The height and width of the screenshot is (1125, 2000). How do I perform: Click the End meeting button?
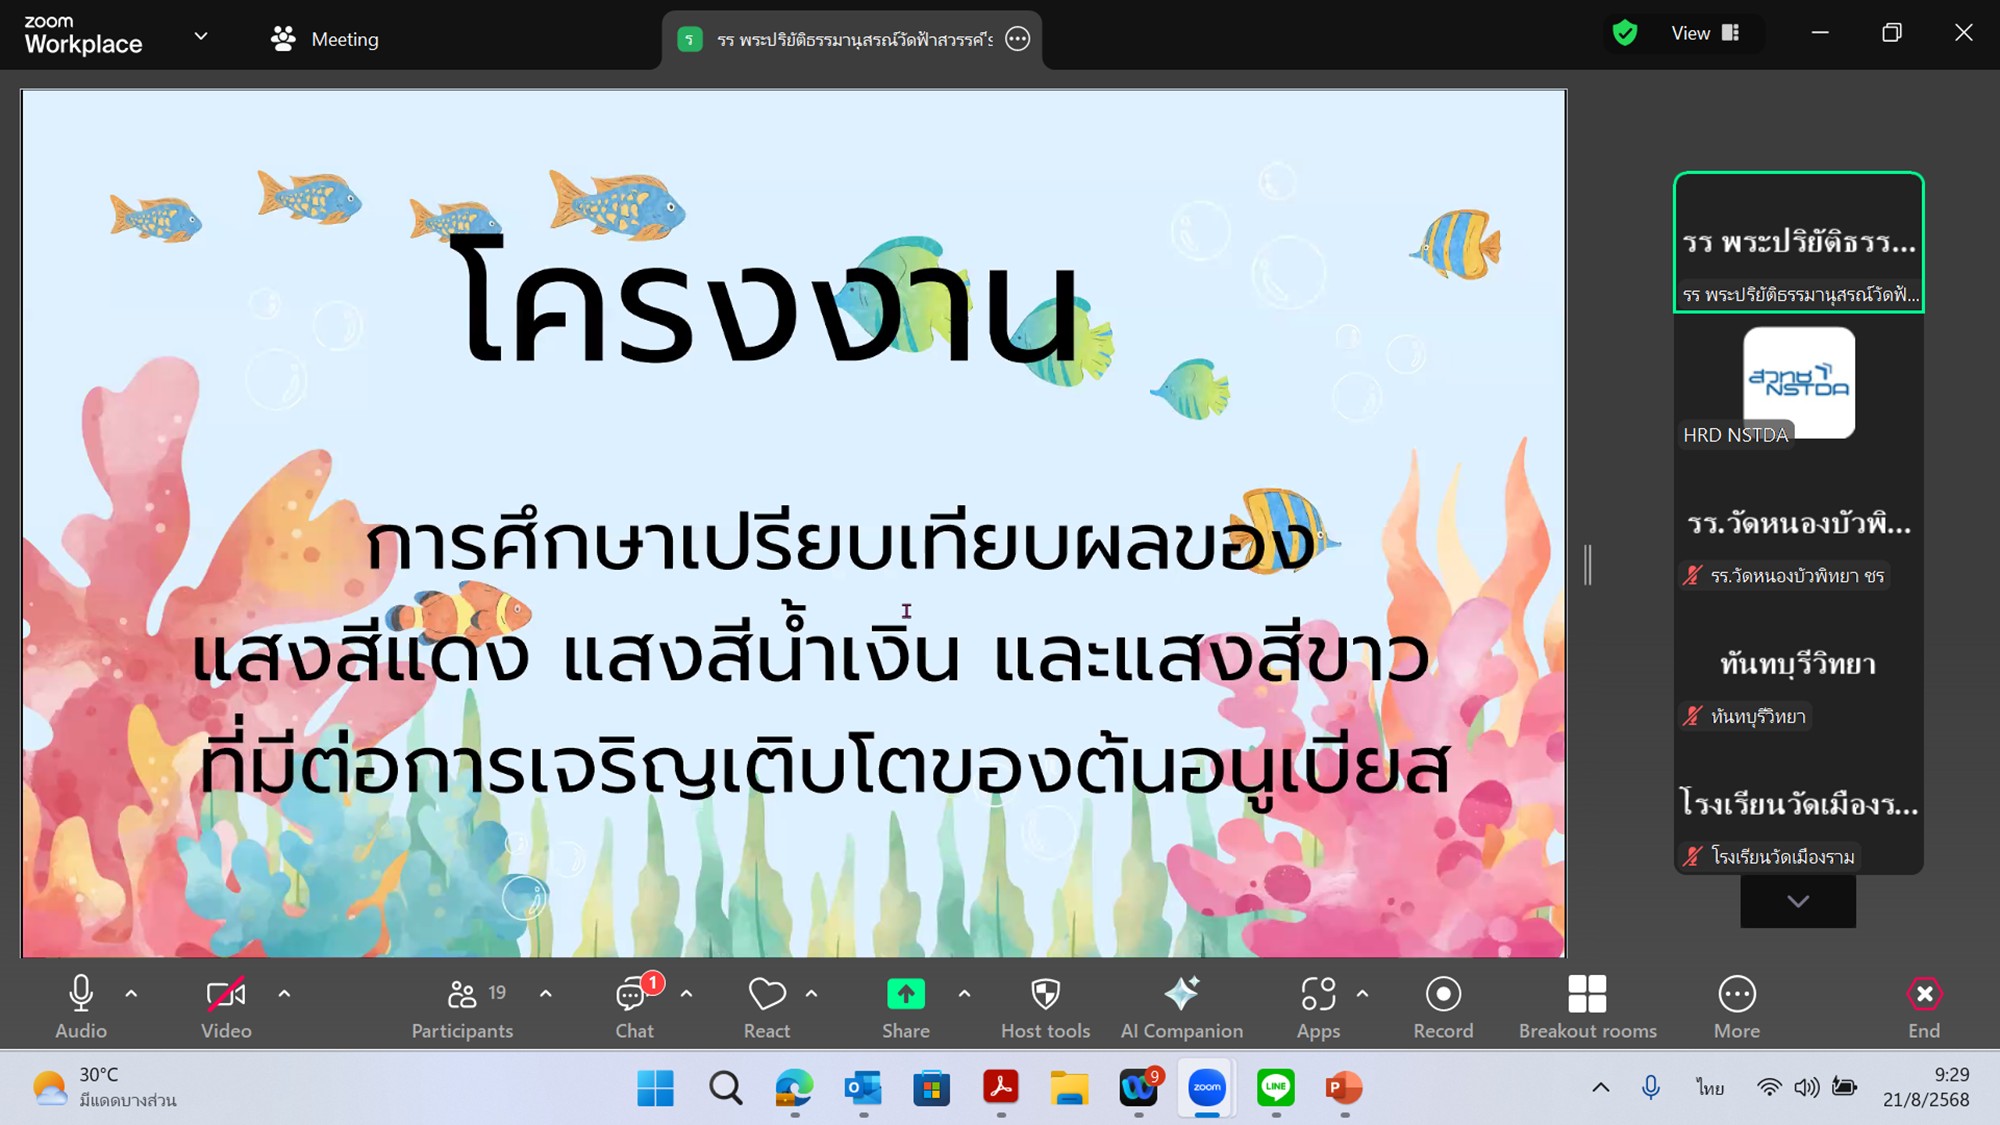pos(1923,995)
